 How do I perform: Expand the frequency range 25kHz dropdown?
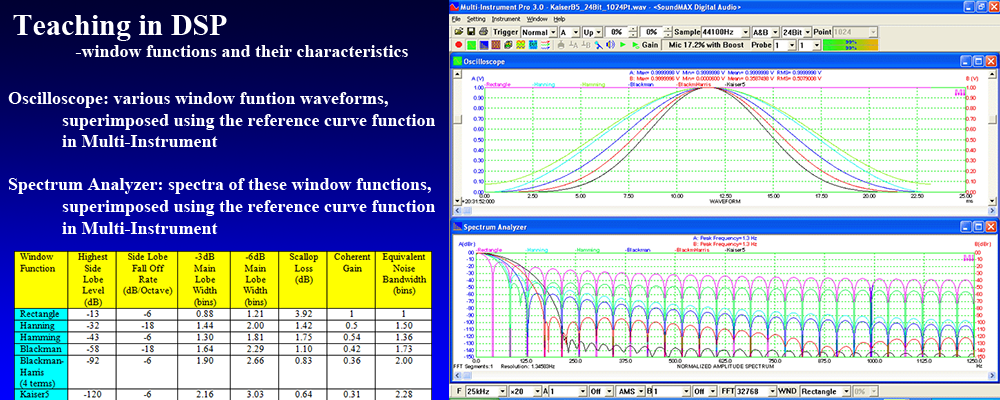502,391
